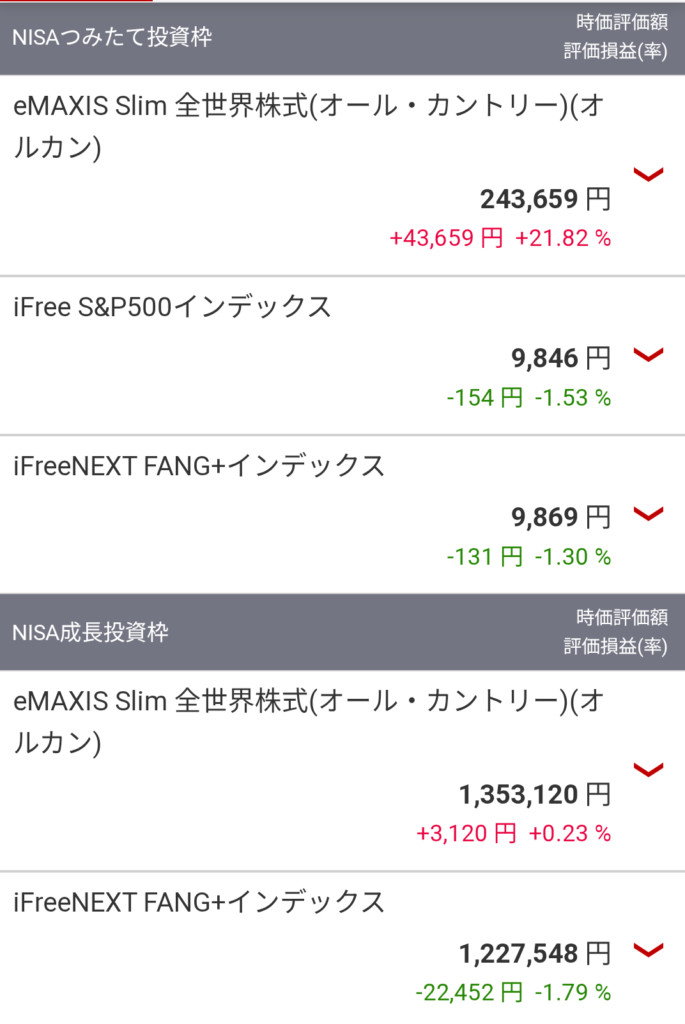Expand the 1,227,548 円 FANG+ row chevron
The height and width of the screenshot is (1024, 685).
[x=649, y=949]
